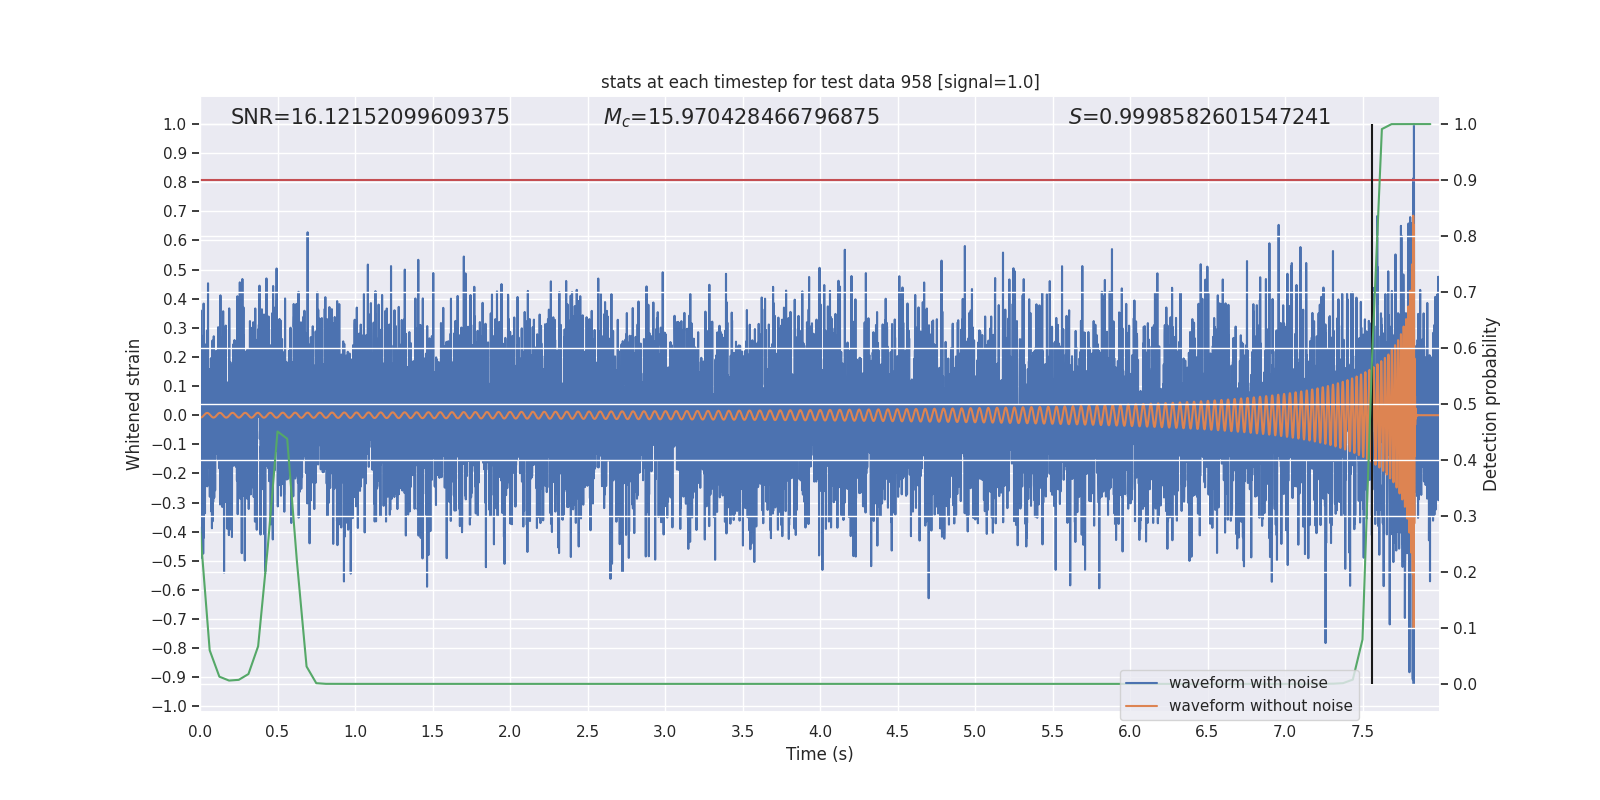Viewport: 1600px width, 800px height.
Task: Click 1.0 on the Whitened strain axis
Action: coord(175,125)
